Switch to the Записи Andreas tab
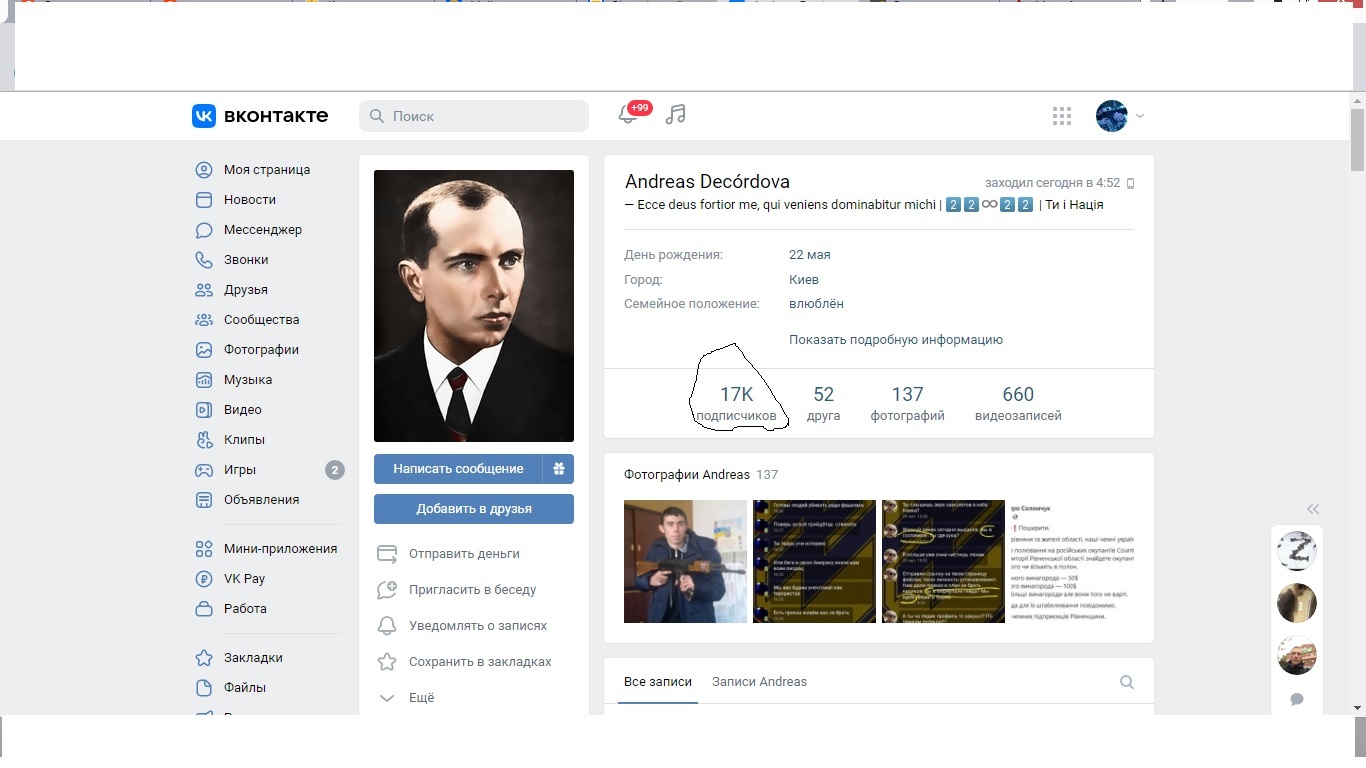 [x=759, y=682]
